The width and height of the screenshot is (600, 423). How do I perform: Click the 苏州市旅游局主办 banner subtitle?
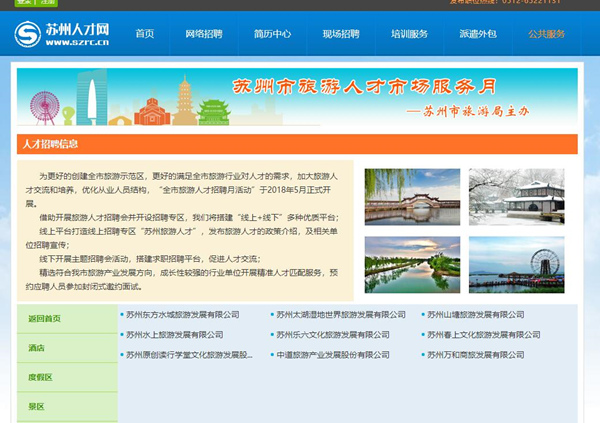468,111
